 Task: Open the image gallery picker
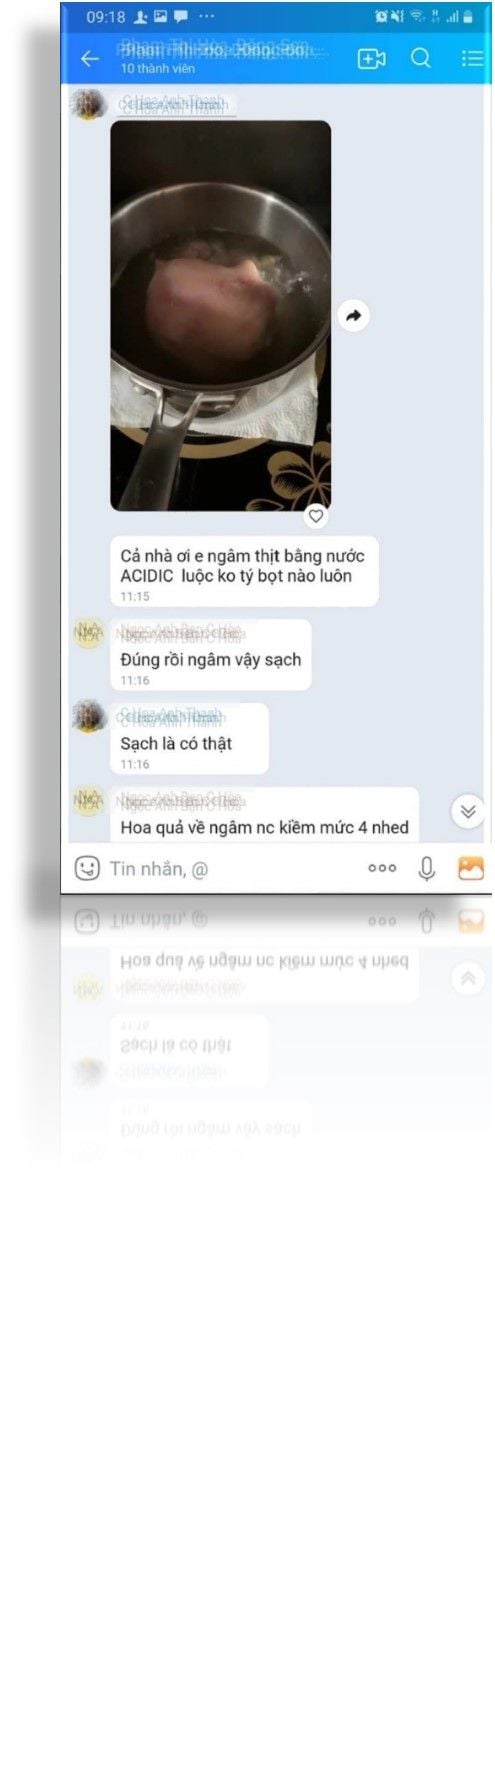[471, 868]
